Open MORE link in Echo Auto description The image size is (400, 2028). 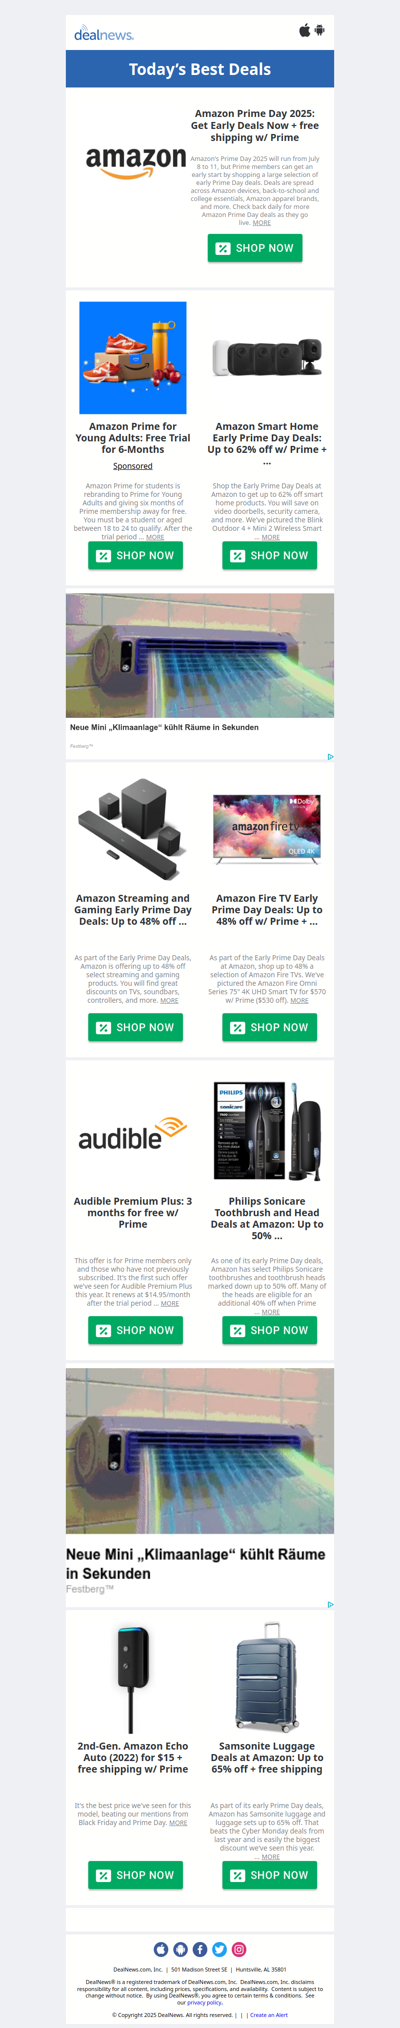point(178,1822)
